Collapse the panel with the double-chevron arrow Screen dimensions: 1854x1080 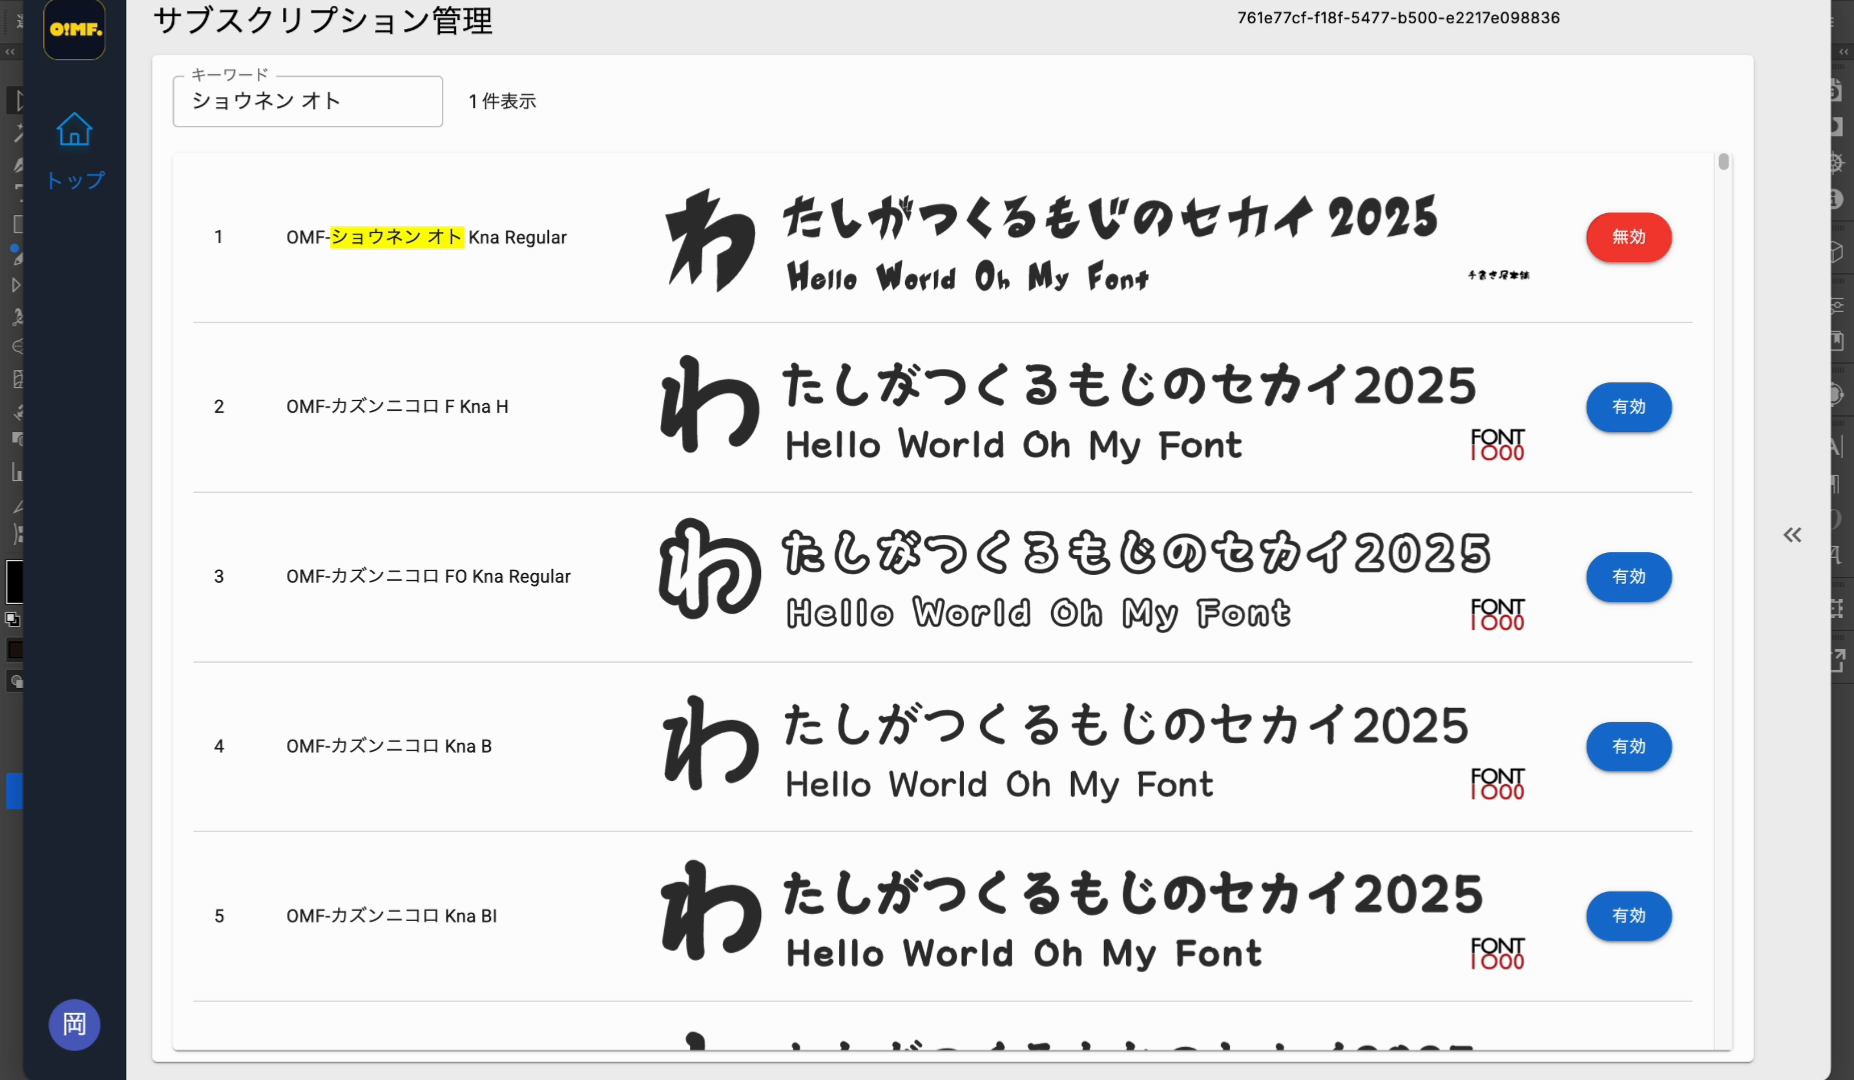click(x=1792, y=535)
